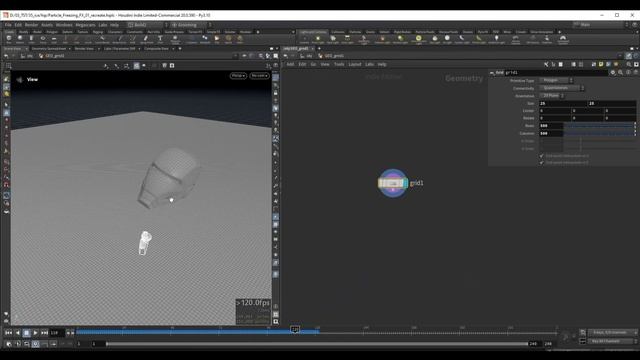
Task: Add a Sky Light from the shelf
Action: click(435, 39)
